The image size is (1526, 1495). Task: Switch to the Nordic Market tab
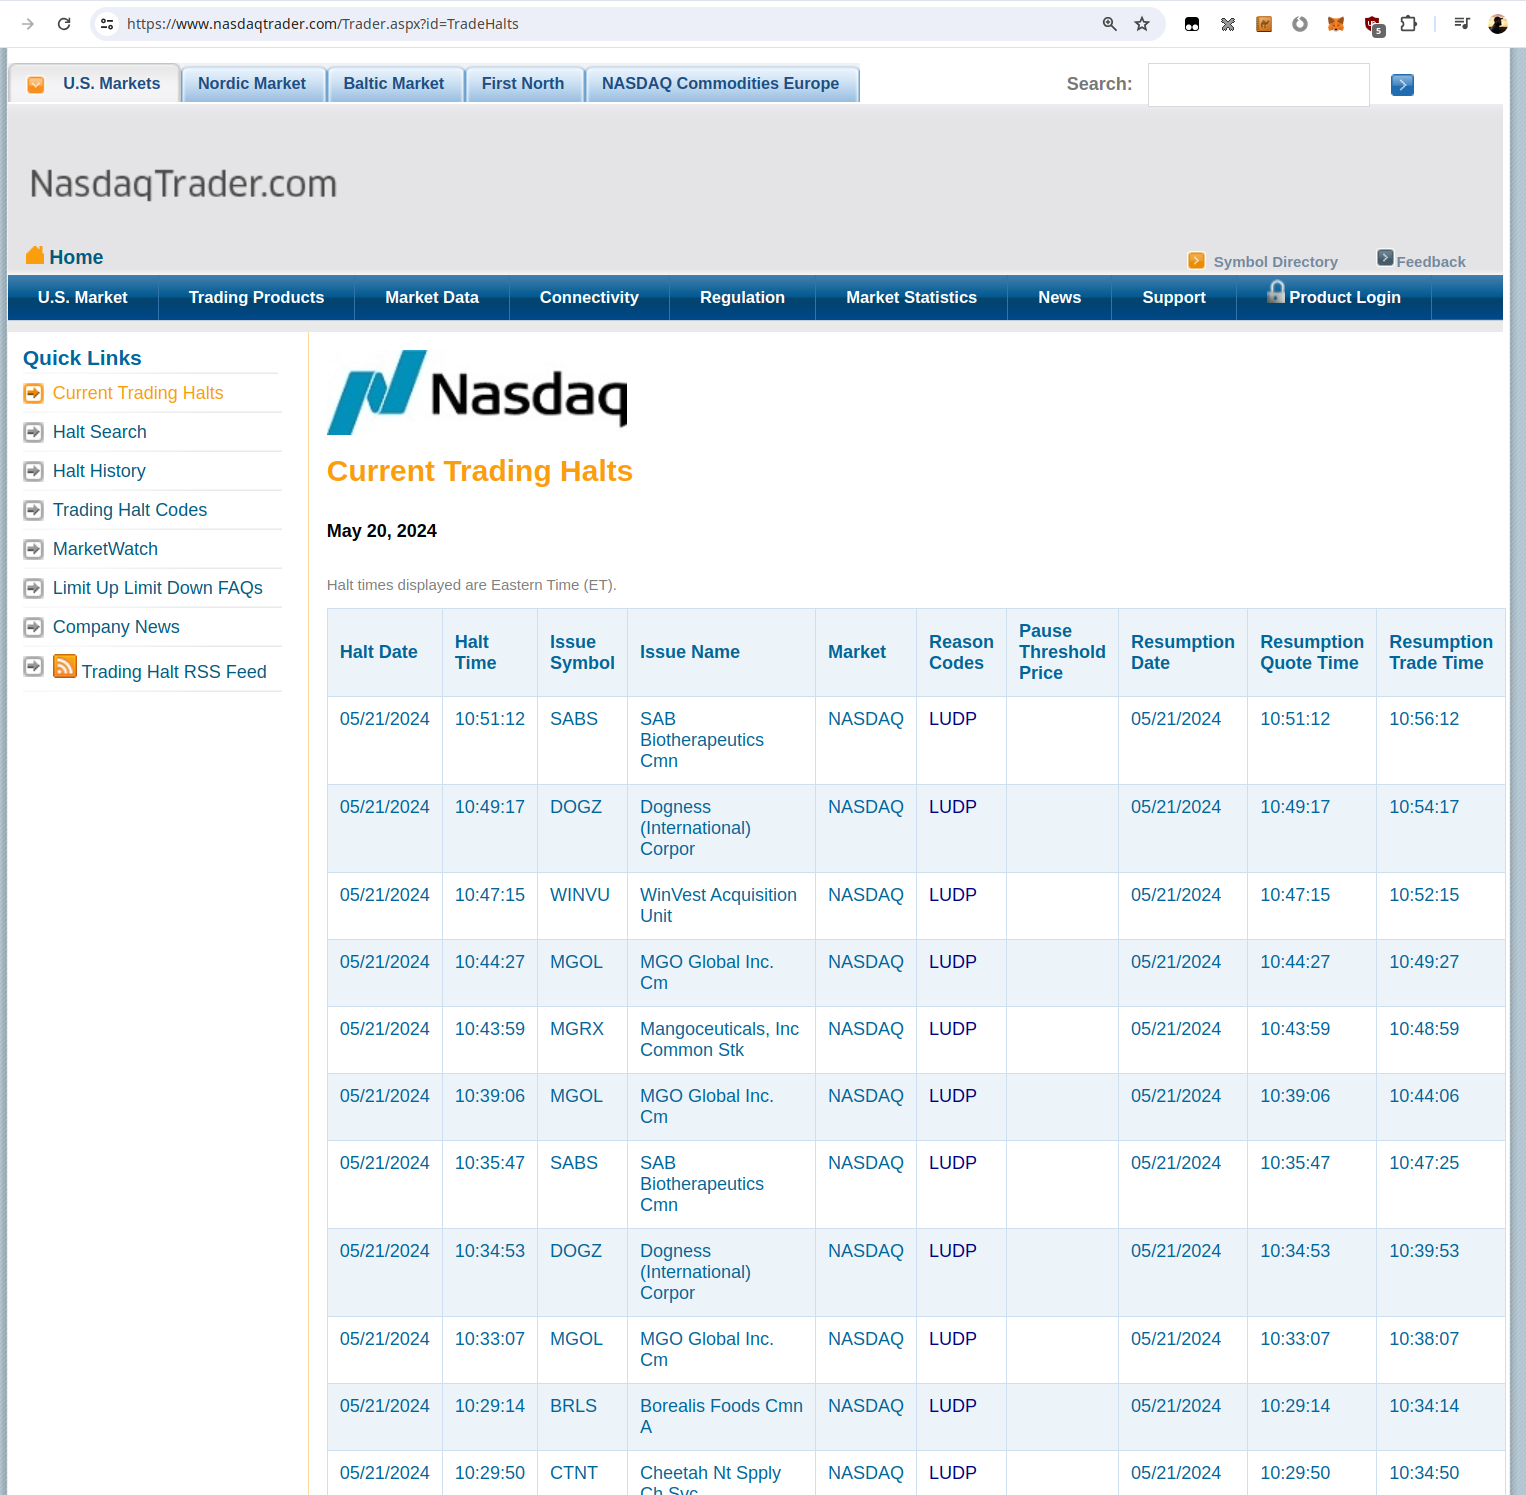point(252,84)
